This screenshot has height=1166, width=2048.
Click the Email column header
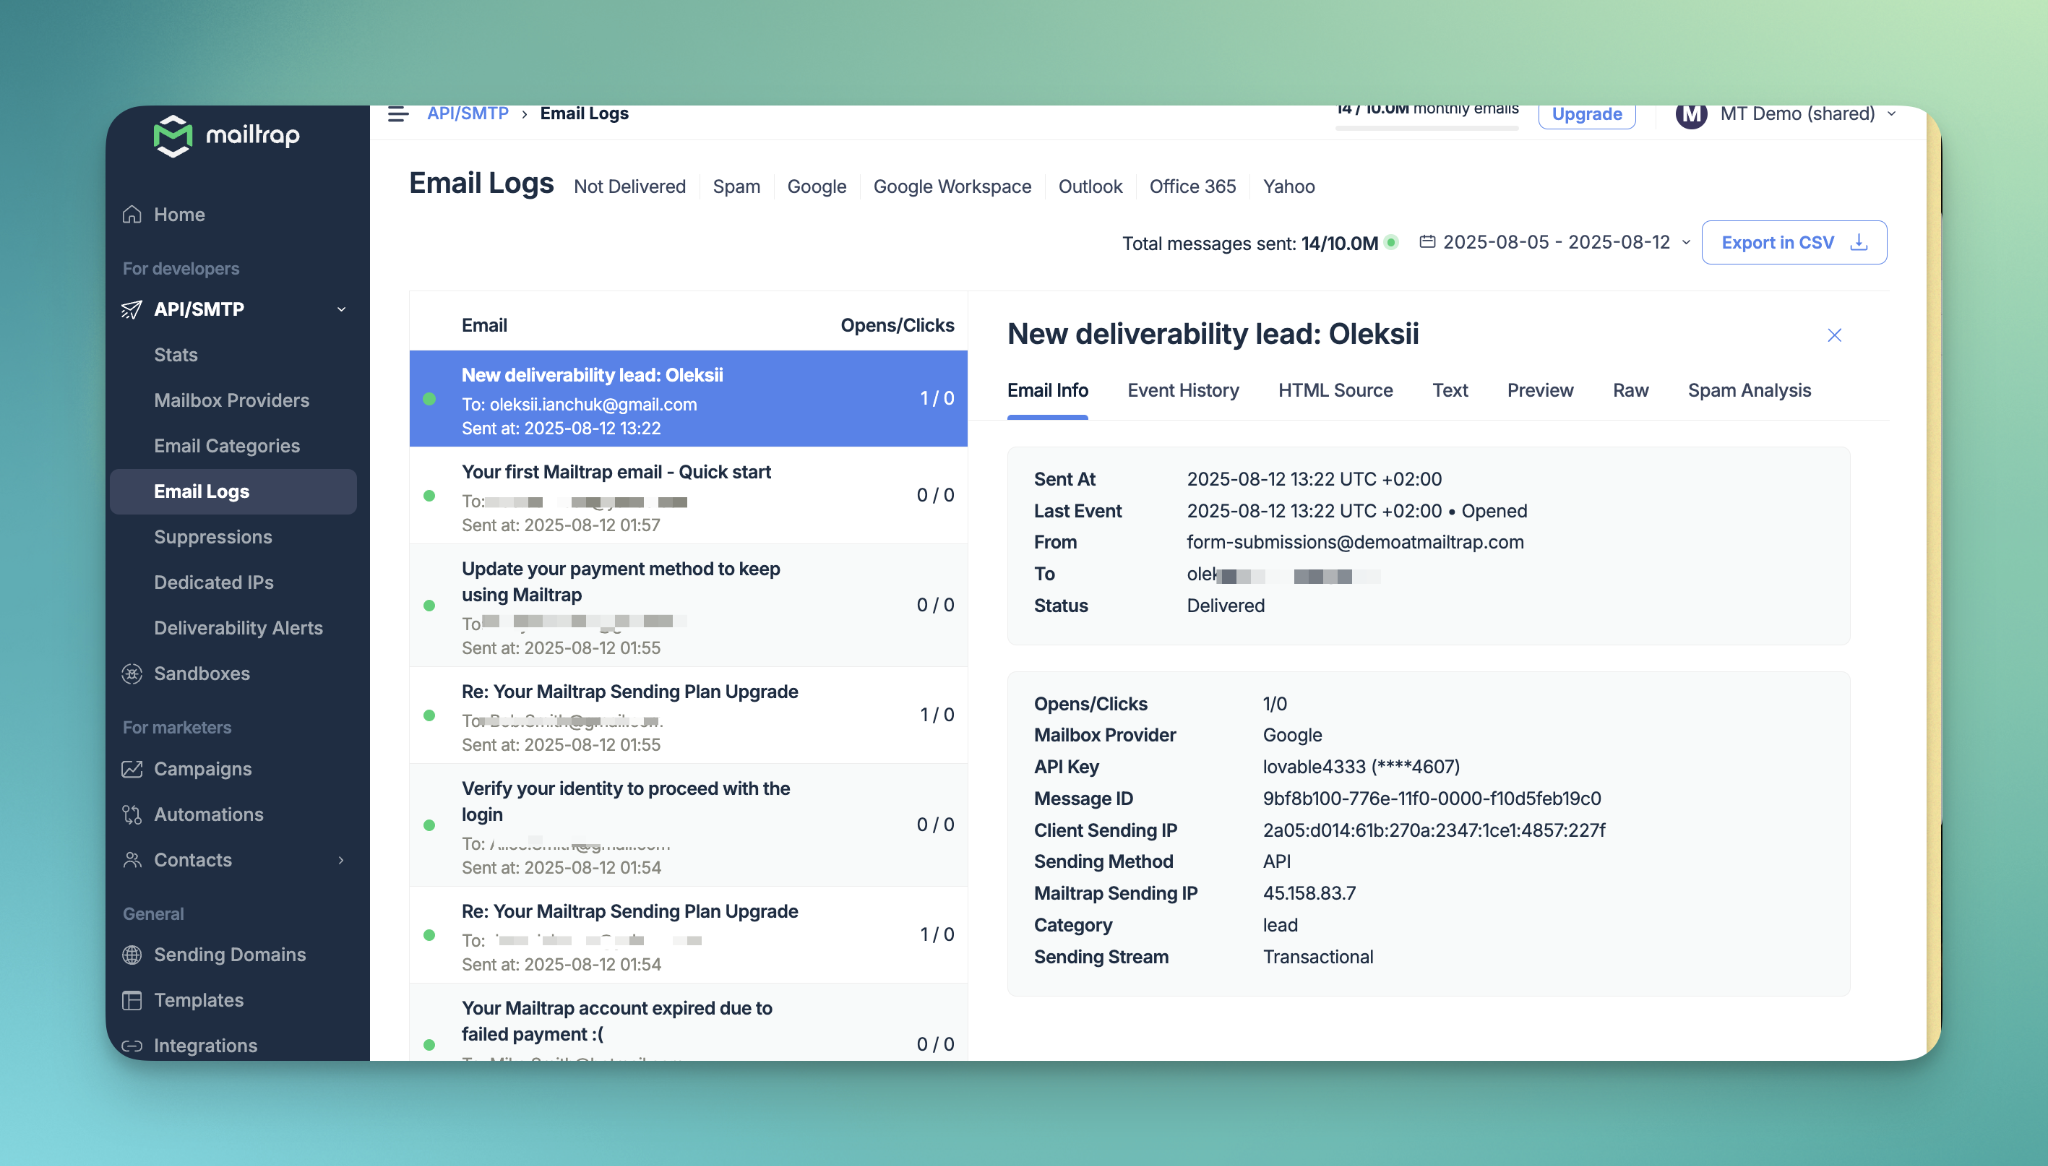pyautogui.click(x=484, y=326)
